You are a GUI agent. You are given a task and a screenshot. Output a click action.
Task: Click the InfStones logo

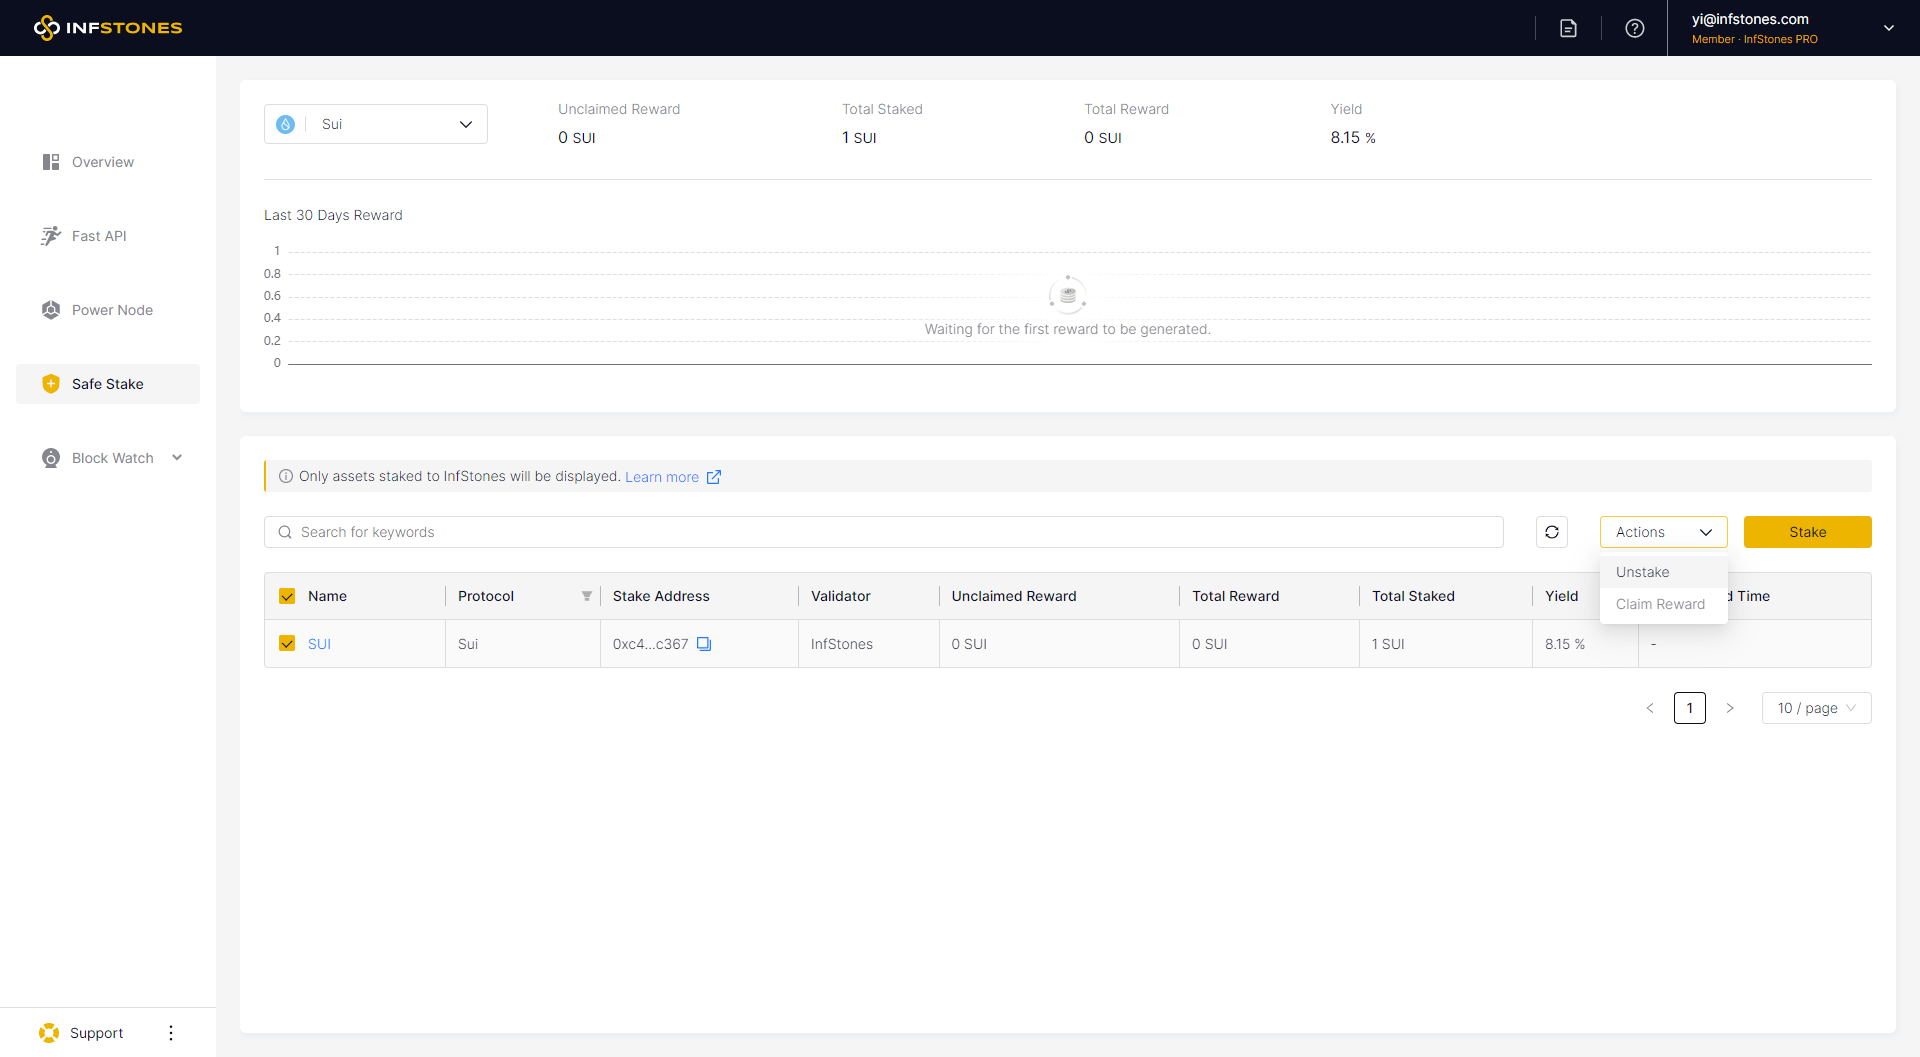pyautogui.click(x=108, y=28)
